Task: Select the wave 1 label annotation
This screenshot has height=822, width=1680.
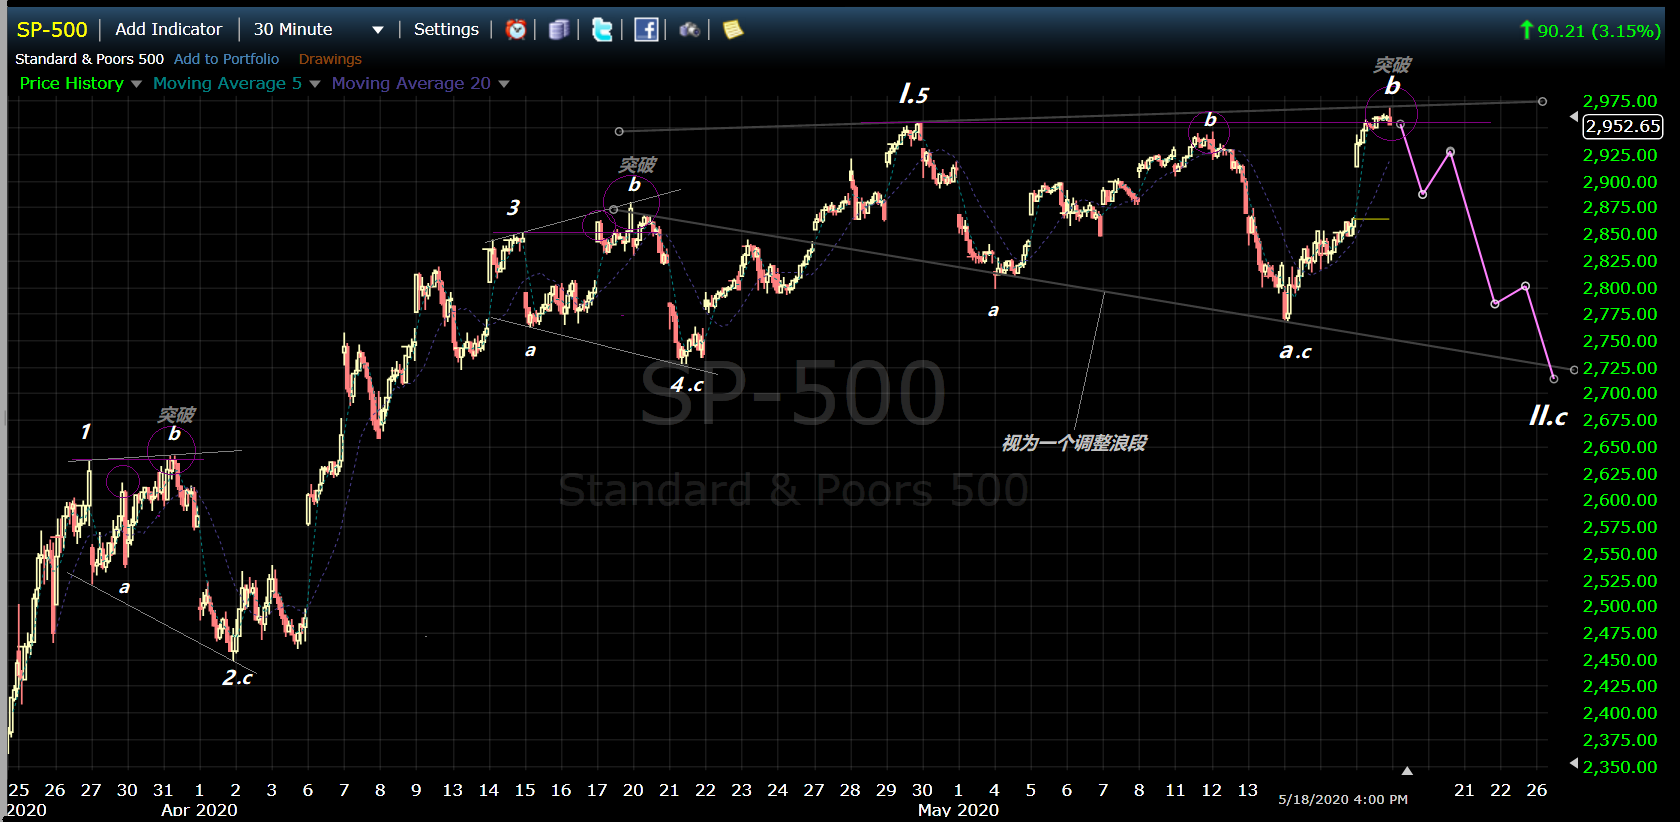Action: tap(86, 432)
